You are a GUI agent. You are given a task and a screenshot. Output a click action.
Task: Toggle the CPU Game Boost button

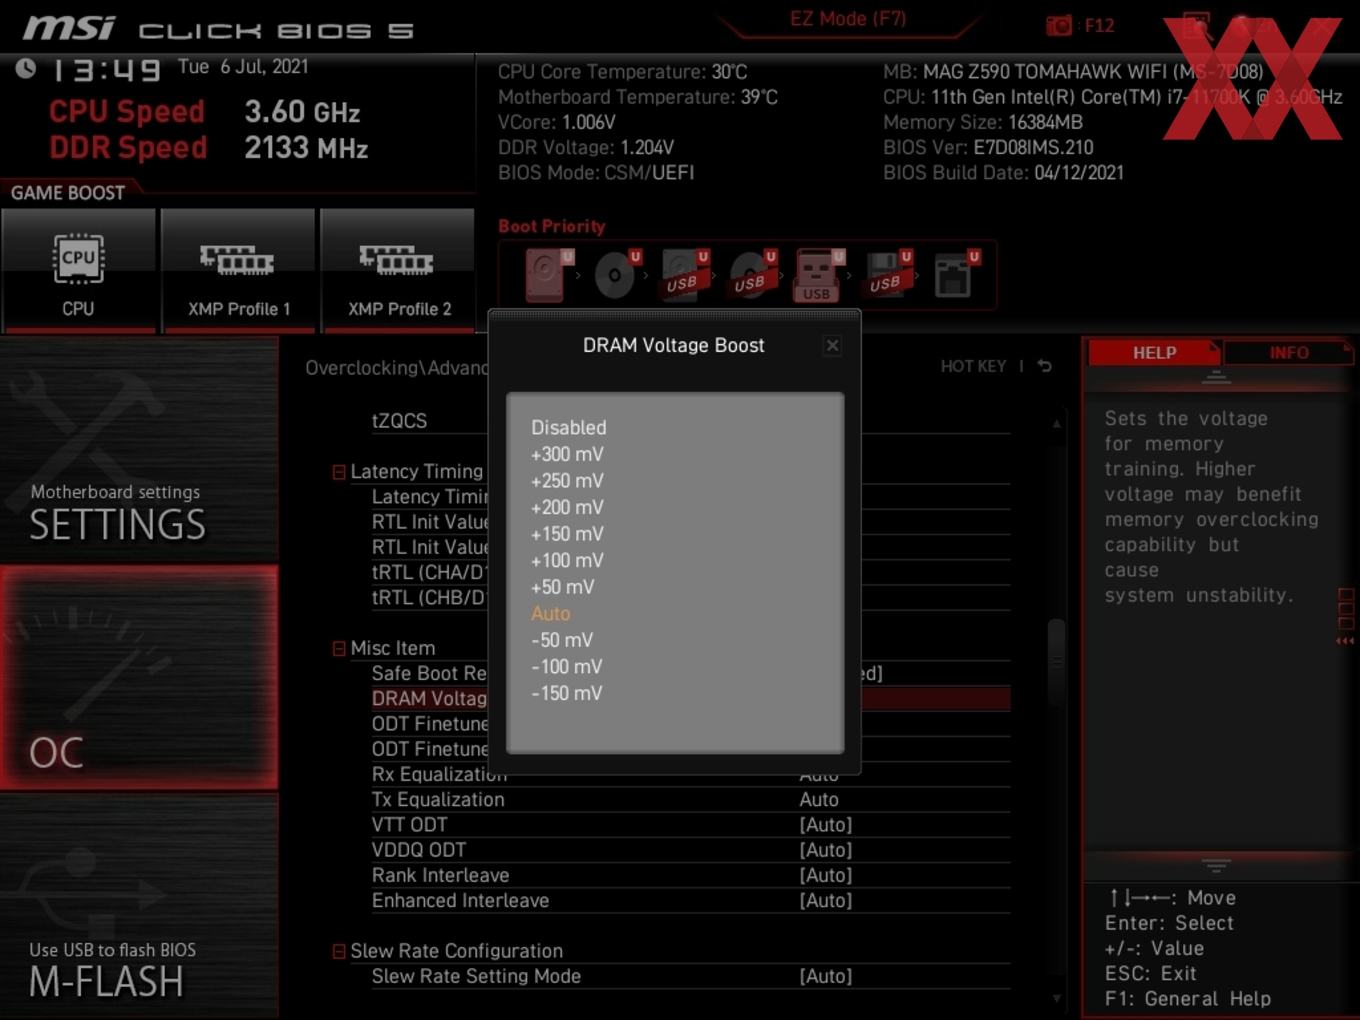78,270
